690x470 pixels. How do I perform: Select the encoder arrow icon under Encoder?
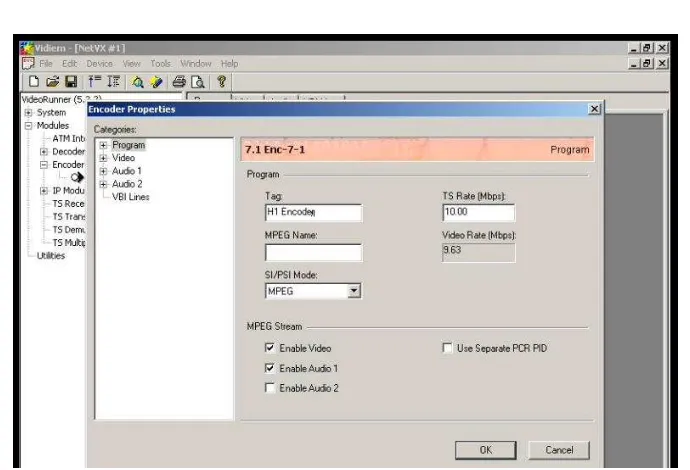coord(77,177)
